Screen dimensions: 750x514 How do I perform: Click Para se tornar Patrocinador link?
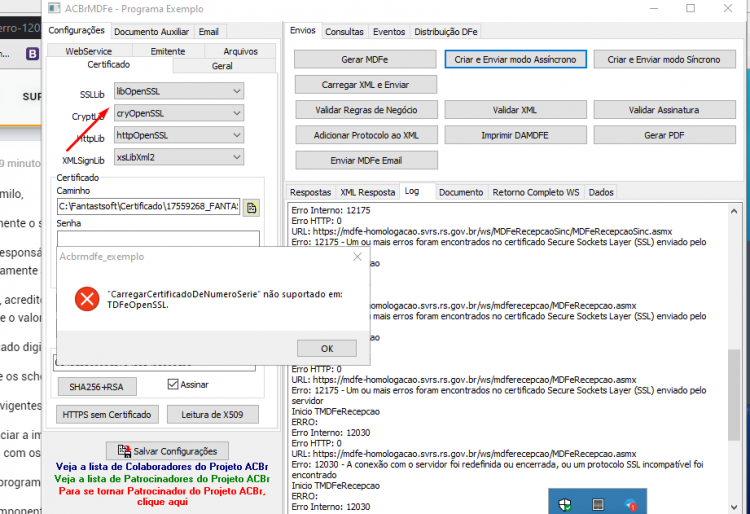(162, 496)
